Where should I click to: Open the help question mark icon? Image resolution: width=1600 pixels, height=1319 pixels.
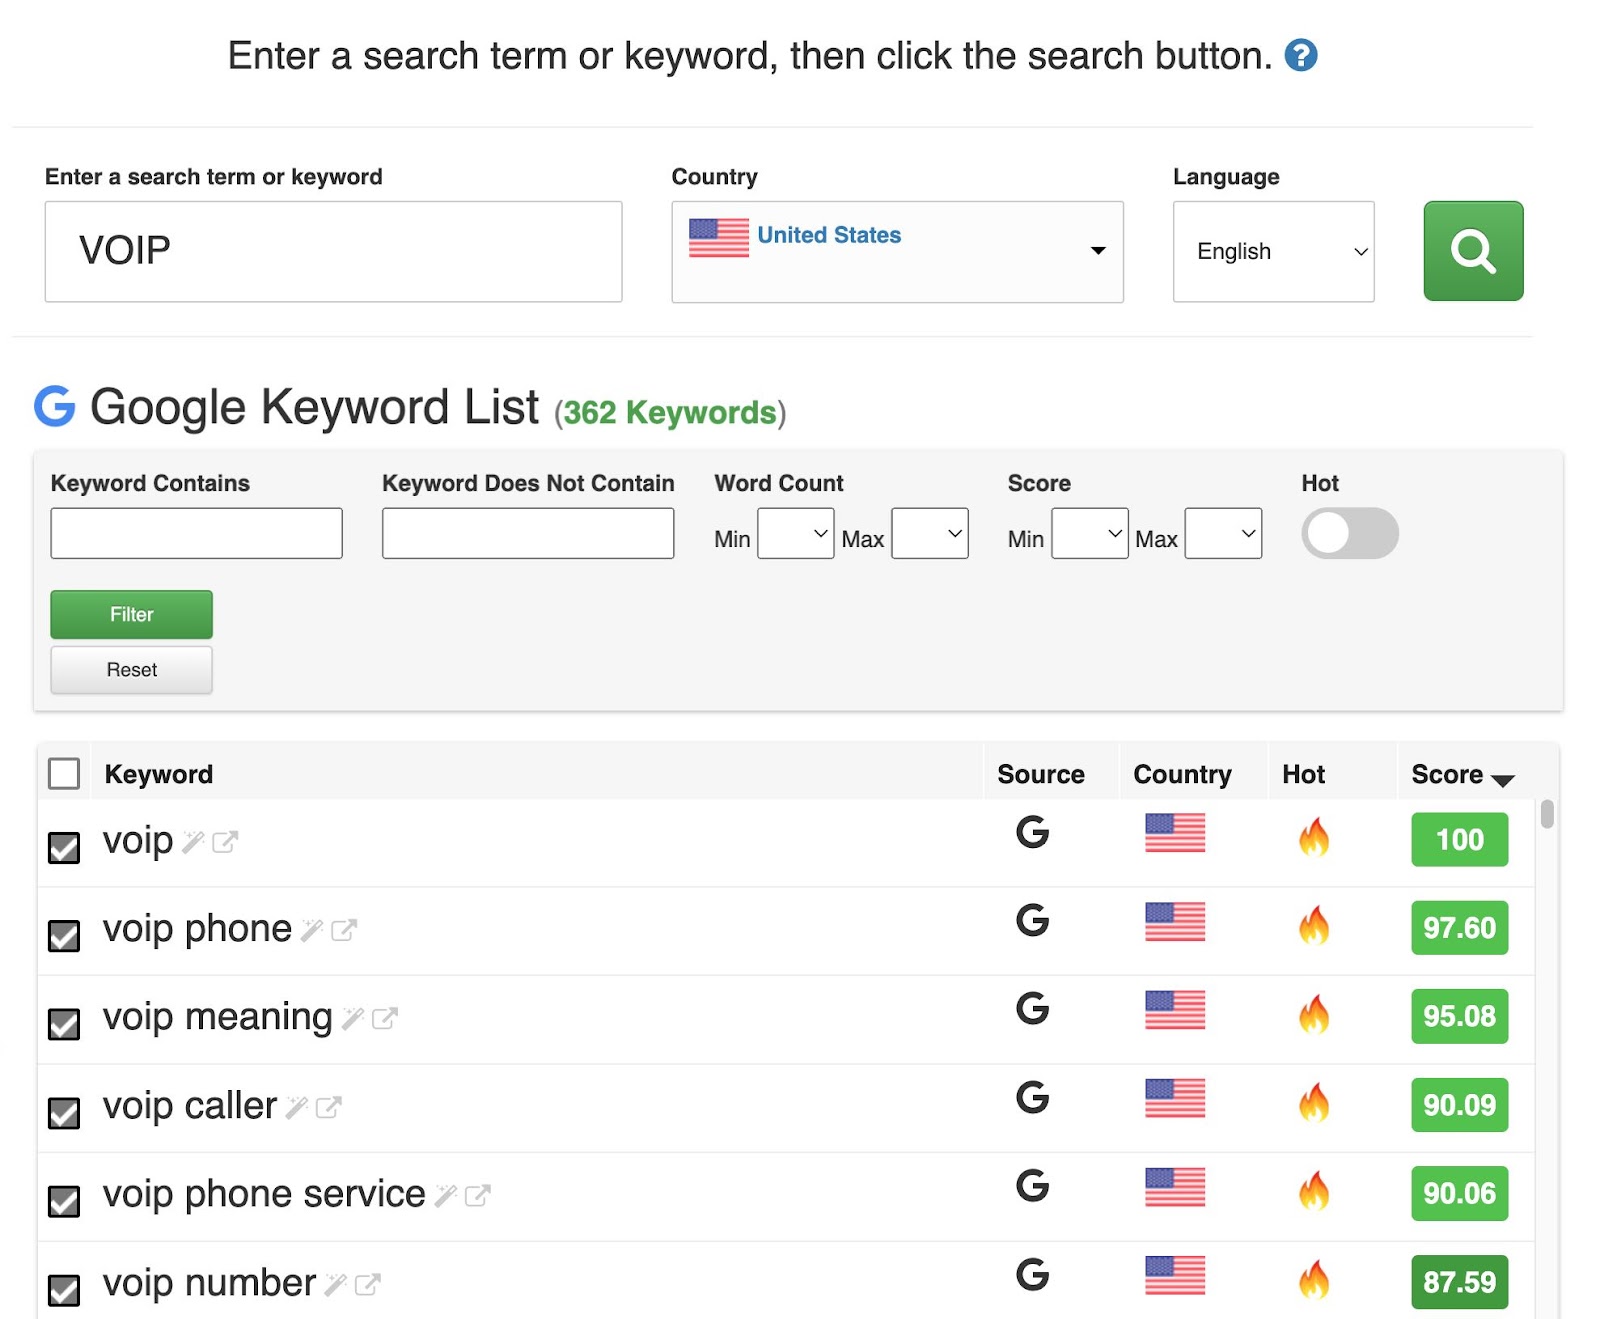click(x=1301, y=56)
